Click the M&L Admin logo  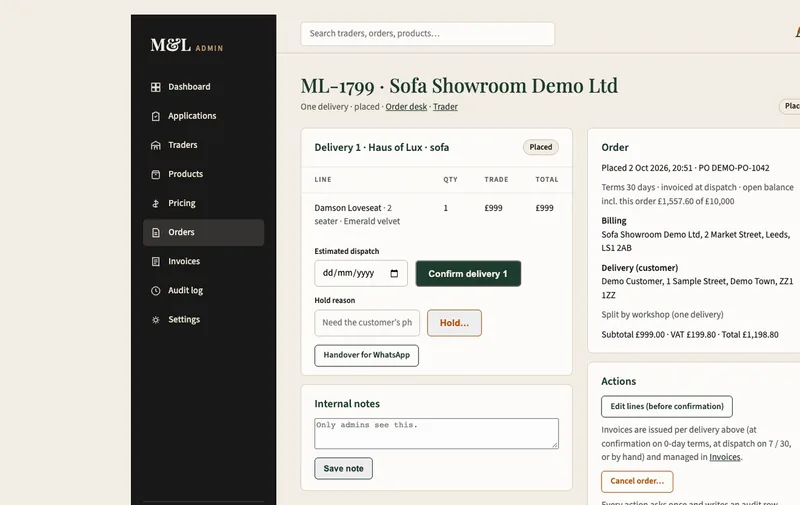[x=187, y=45]
